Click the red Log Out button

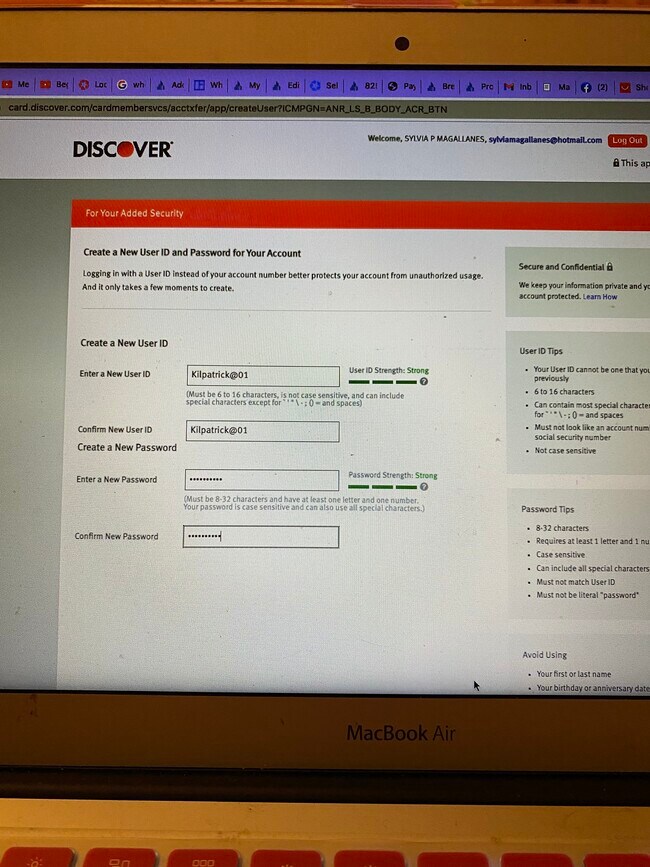click(x=627, y=140)
